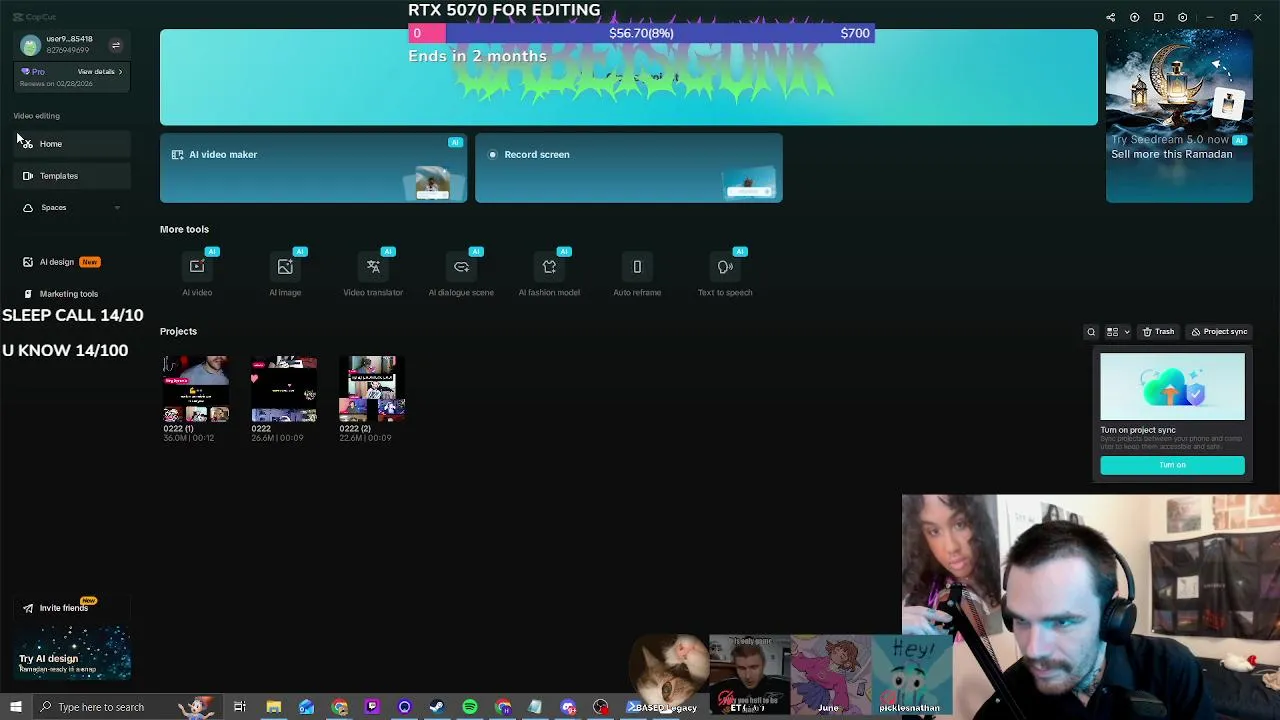Go to Home in the sidebar

(x=72, y=144)
